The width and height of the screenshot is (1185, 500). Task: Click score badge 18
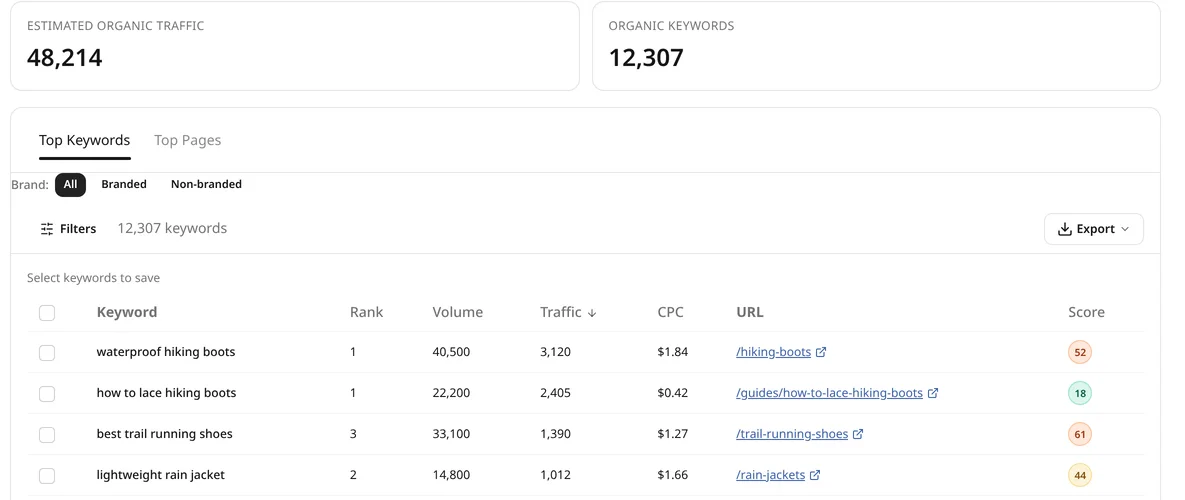click(1080, 394)
